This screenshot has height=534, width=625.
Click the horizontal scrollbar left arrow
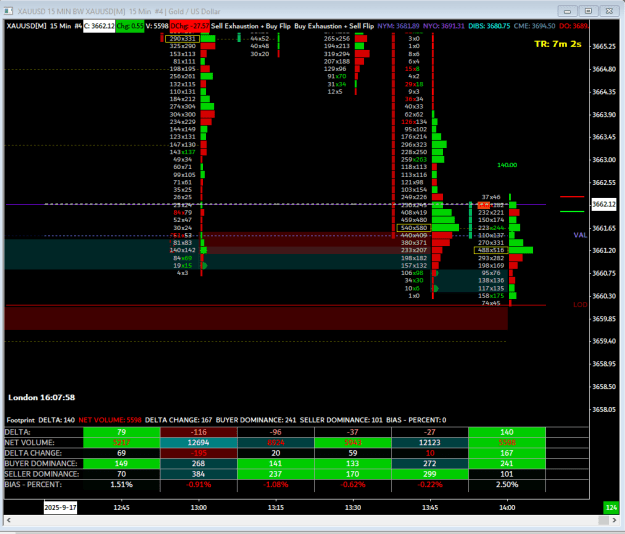click(8, 520)
